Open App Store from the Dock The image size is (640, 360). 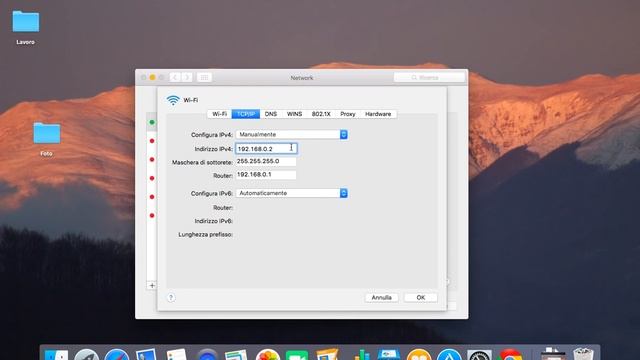pos(449,355)
